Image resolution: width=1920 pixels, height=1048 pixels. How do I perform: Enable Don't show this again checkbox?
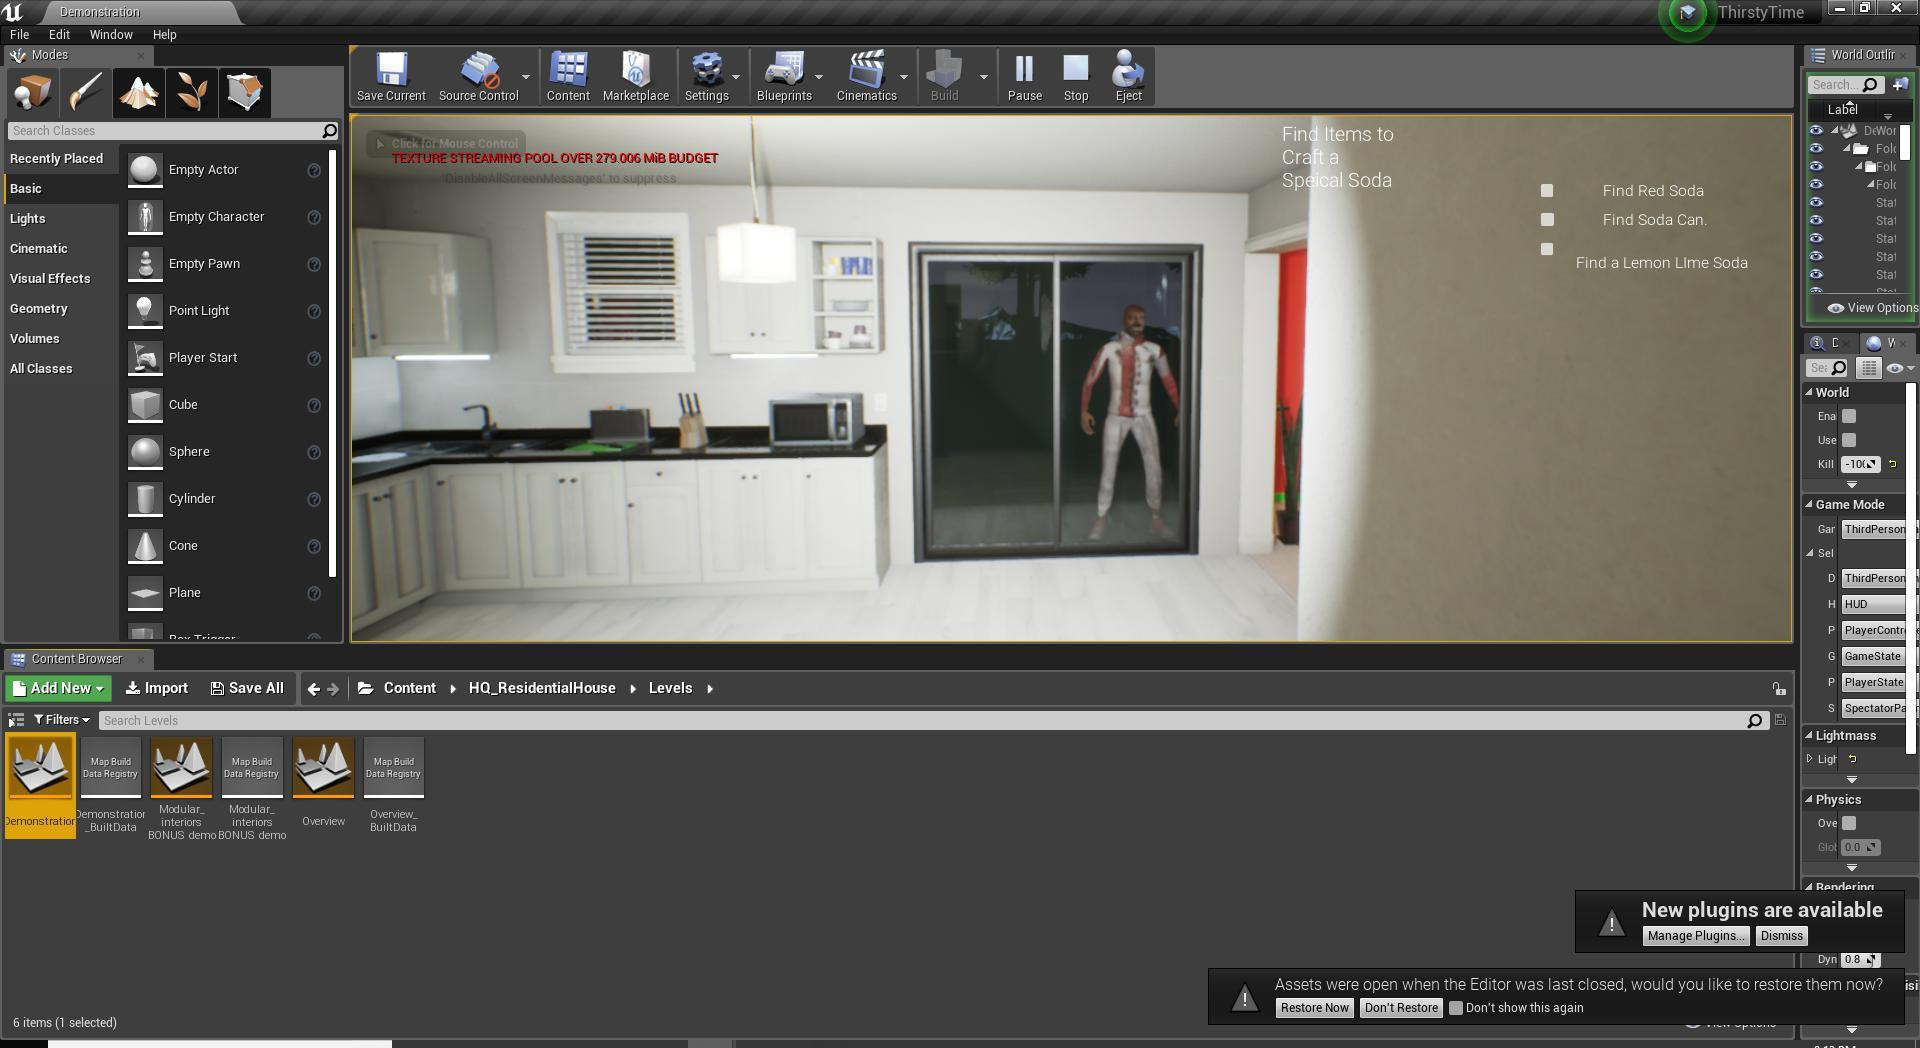pos(1456,1008)
